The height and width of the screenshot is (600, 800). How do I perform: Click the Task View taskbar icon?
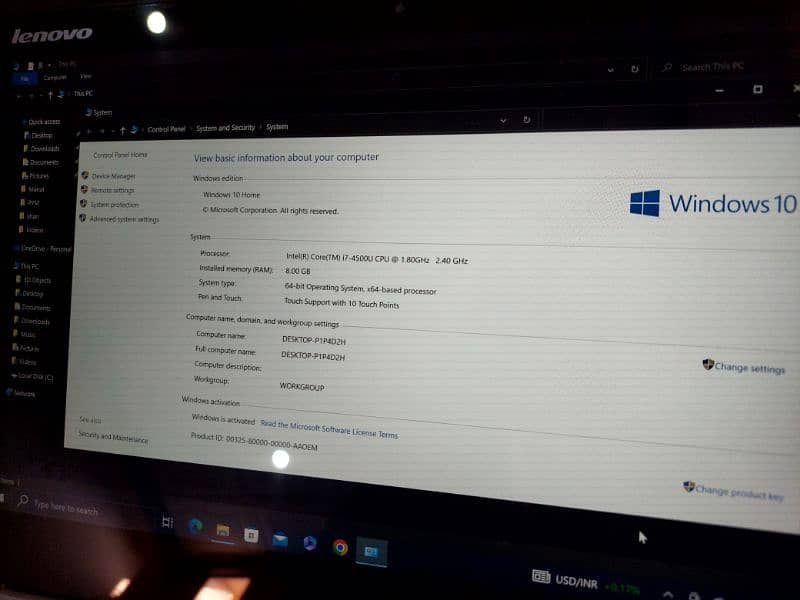[x=167, y=522]
